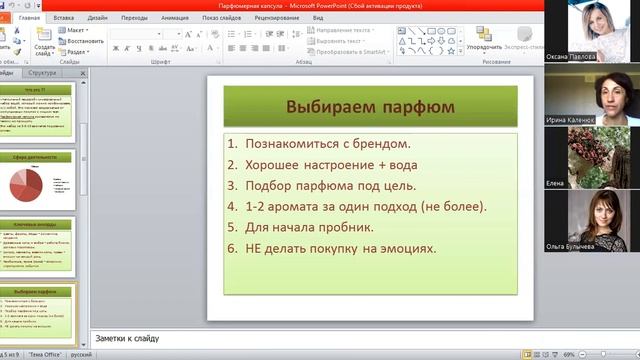Image resolution: width=640 pixels, height=360 pixels.
Task: Toggle justify text alignment
Action: pyautogui.click(x=266, y=49)
